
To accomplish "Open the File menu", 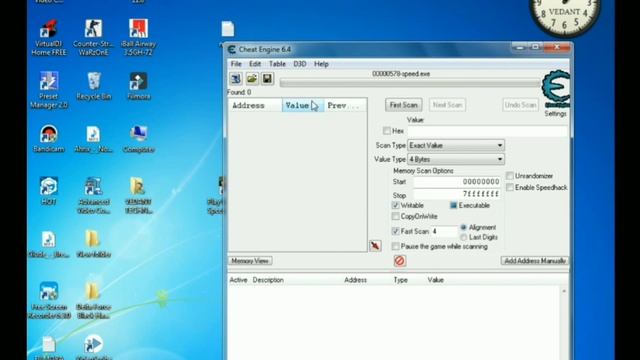I will coord(236,64).
